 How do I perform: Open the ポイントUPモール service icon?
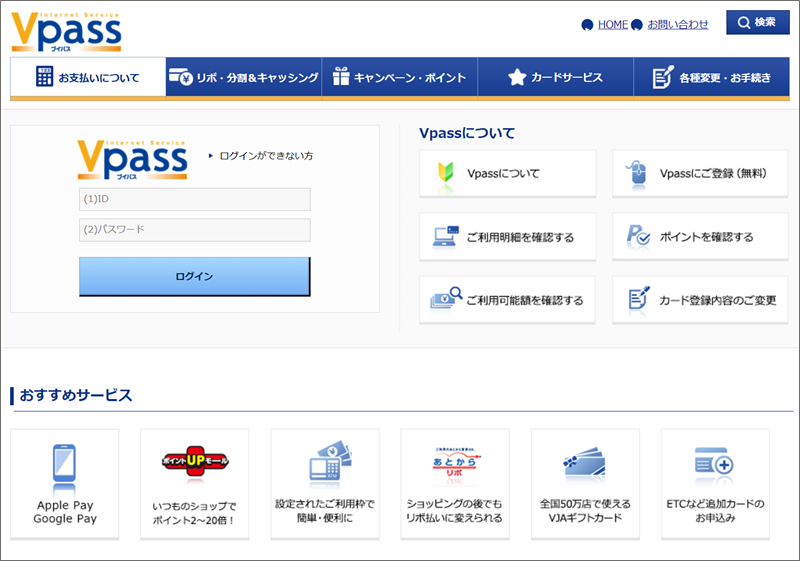[194, 462]
